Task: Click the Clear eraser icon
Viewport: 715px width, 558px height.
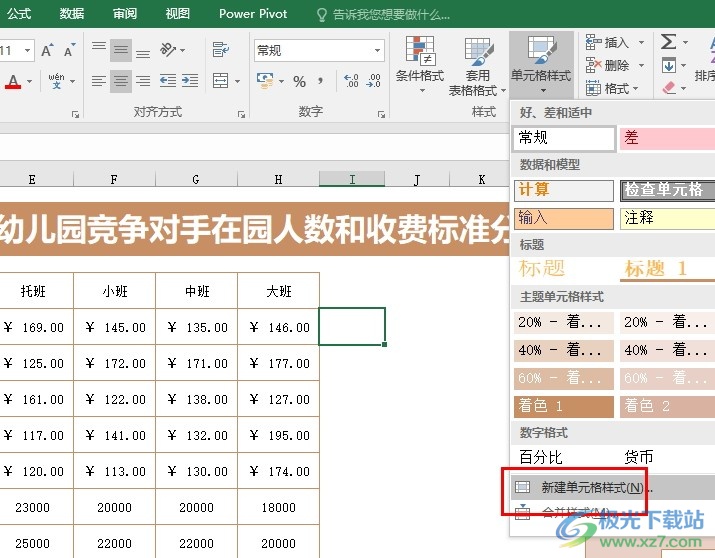Action: [x=668, y=87]
